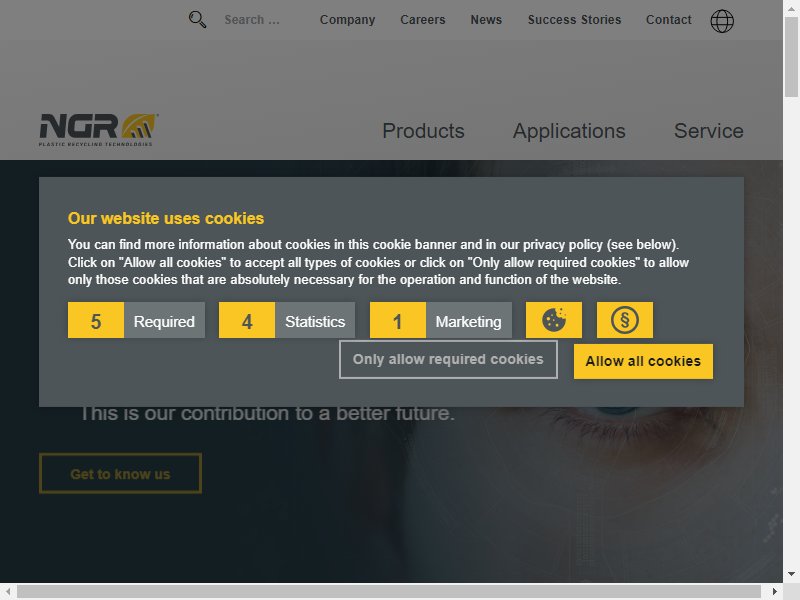Open the Products main menu
The height and width of the screenshot is (600, 800).
tap(423, 131)
